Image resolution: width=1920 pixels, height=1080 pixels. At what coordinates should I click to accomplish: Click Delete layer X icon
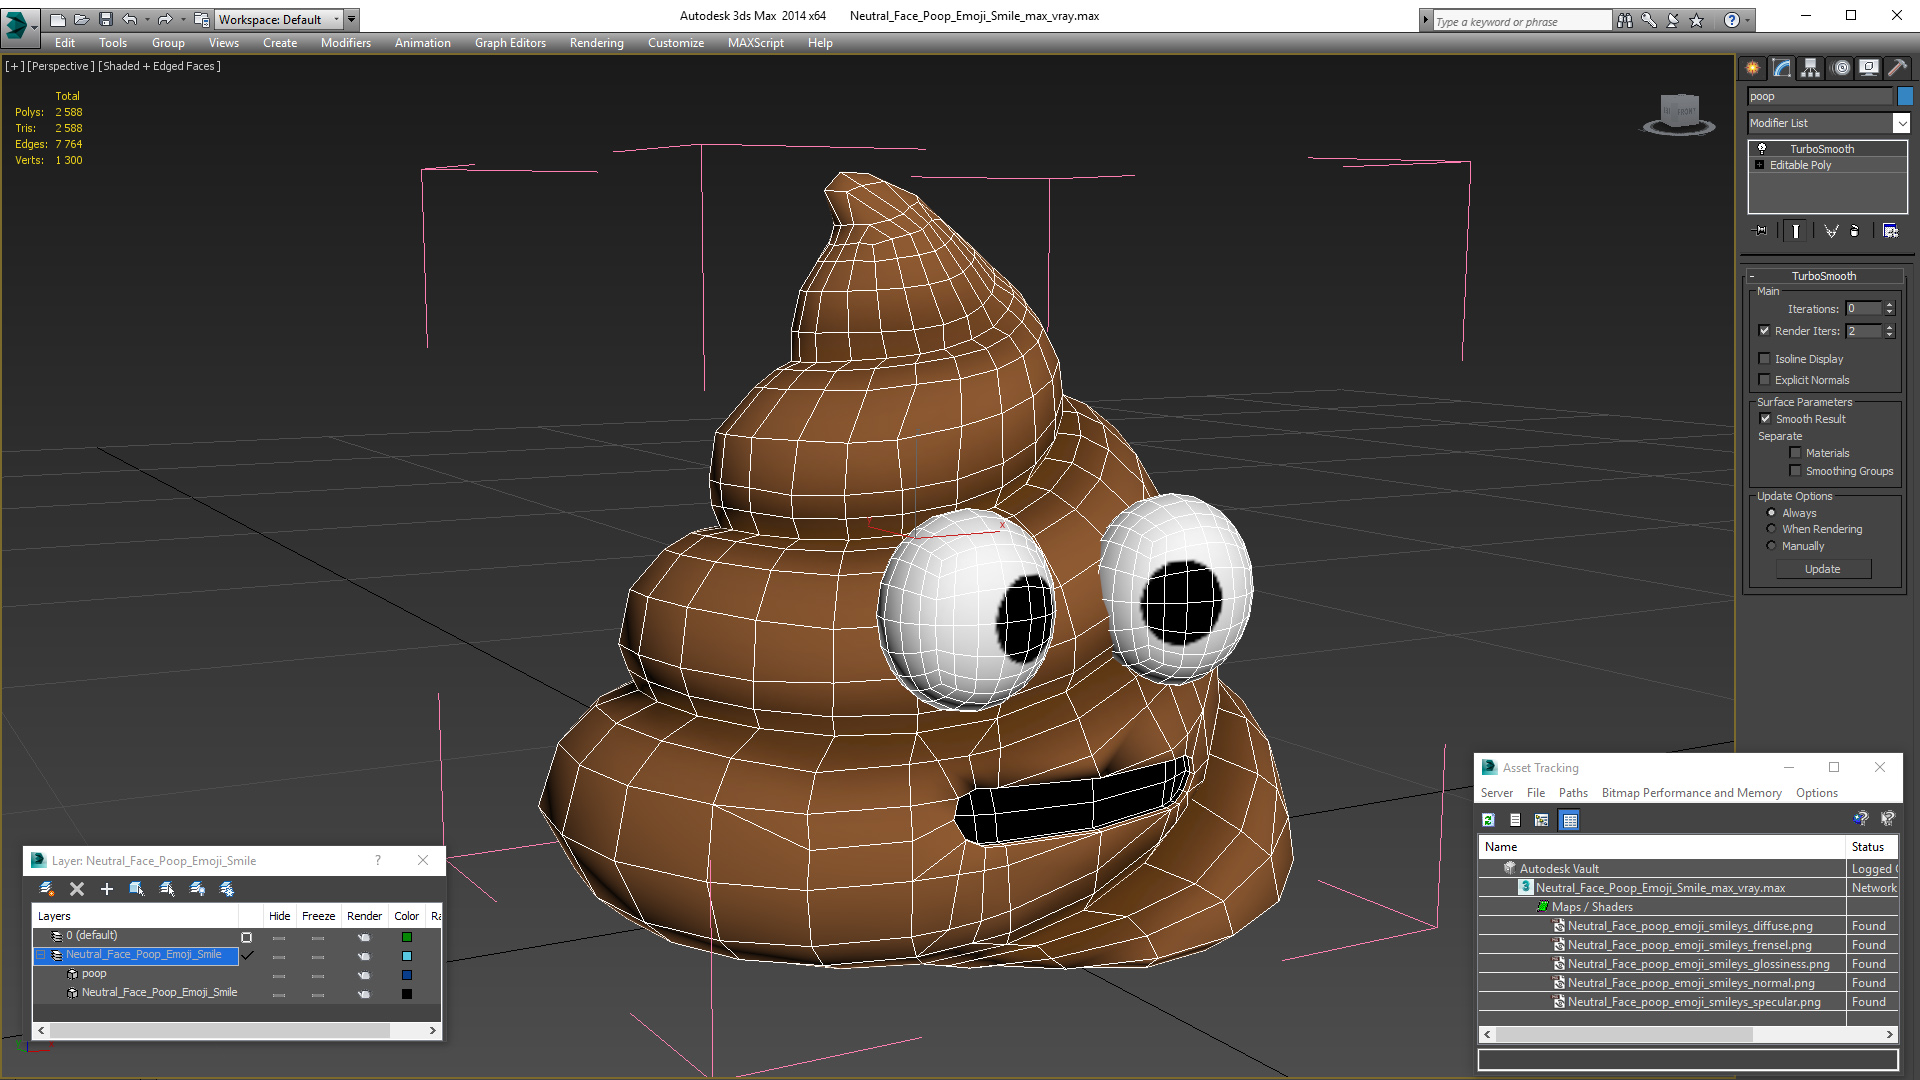77,889
